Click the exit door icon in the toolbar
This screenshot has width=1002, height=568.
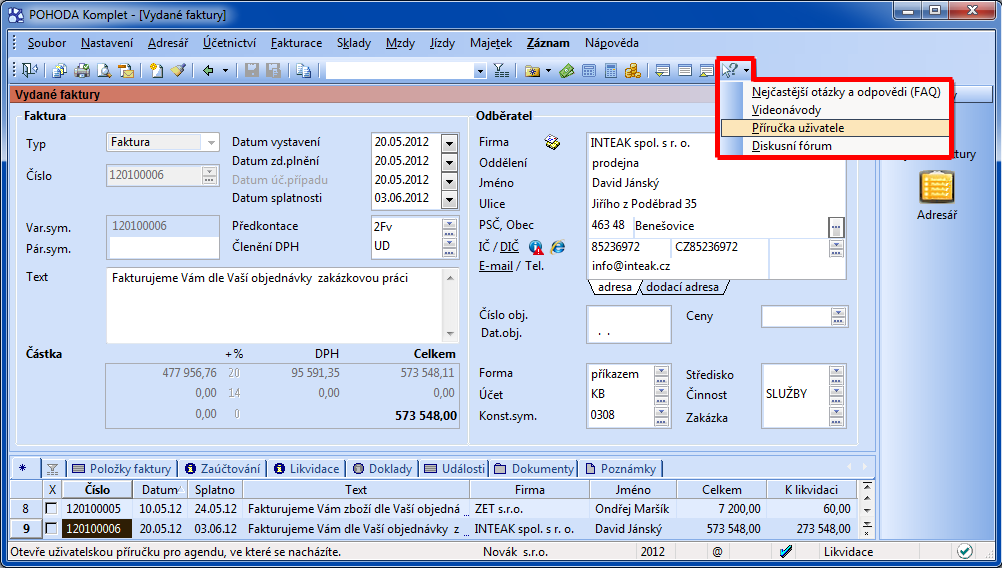coord(30,70)
